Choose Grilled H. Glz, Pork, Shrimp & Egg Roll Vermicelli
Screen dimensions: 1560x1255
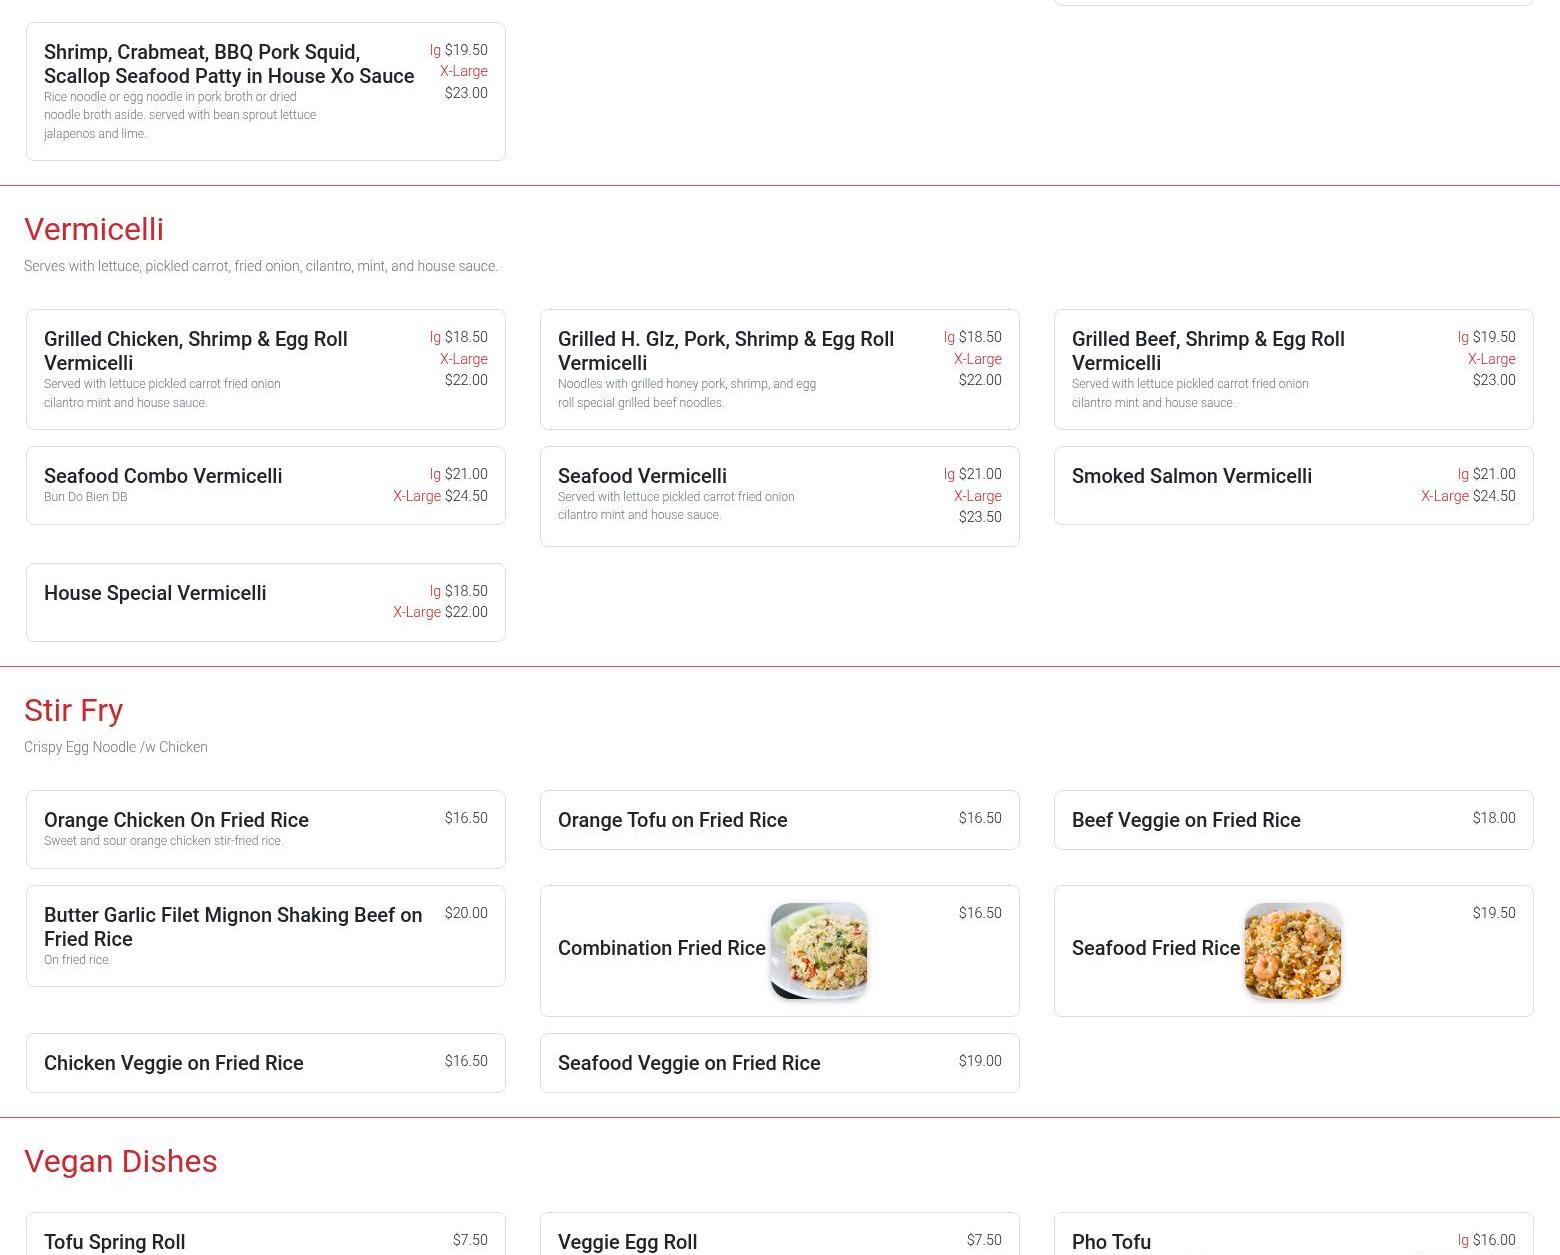click(780, 369)
